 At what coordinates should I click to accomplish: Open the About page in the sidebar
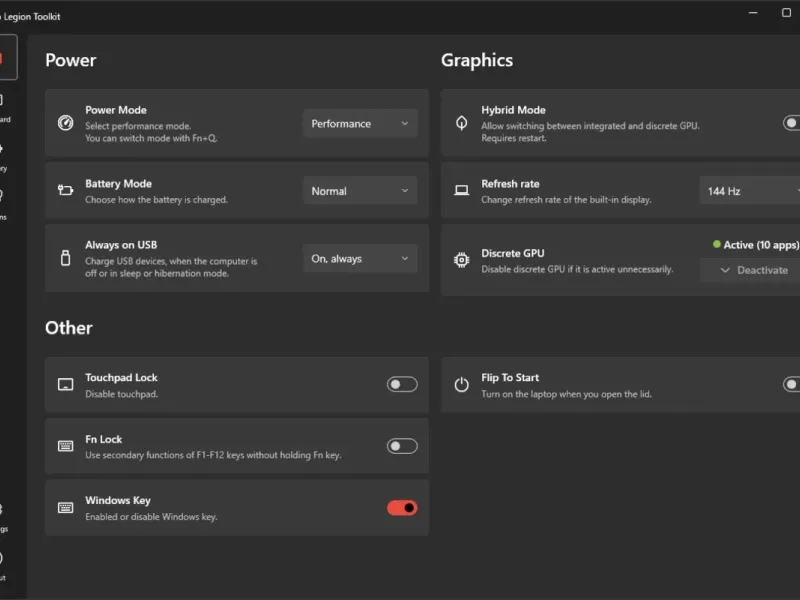click(2, 564)
